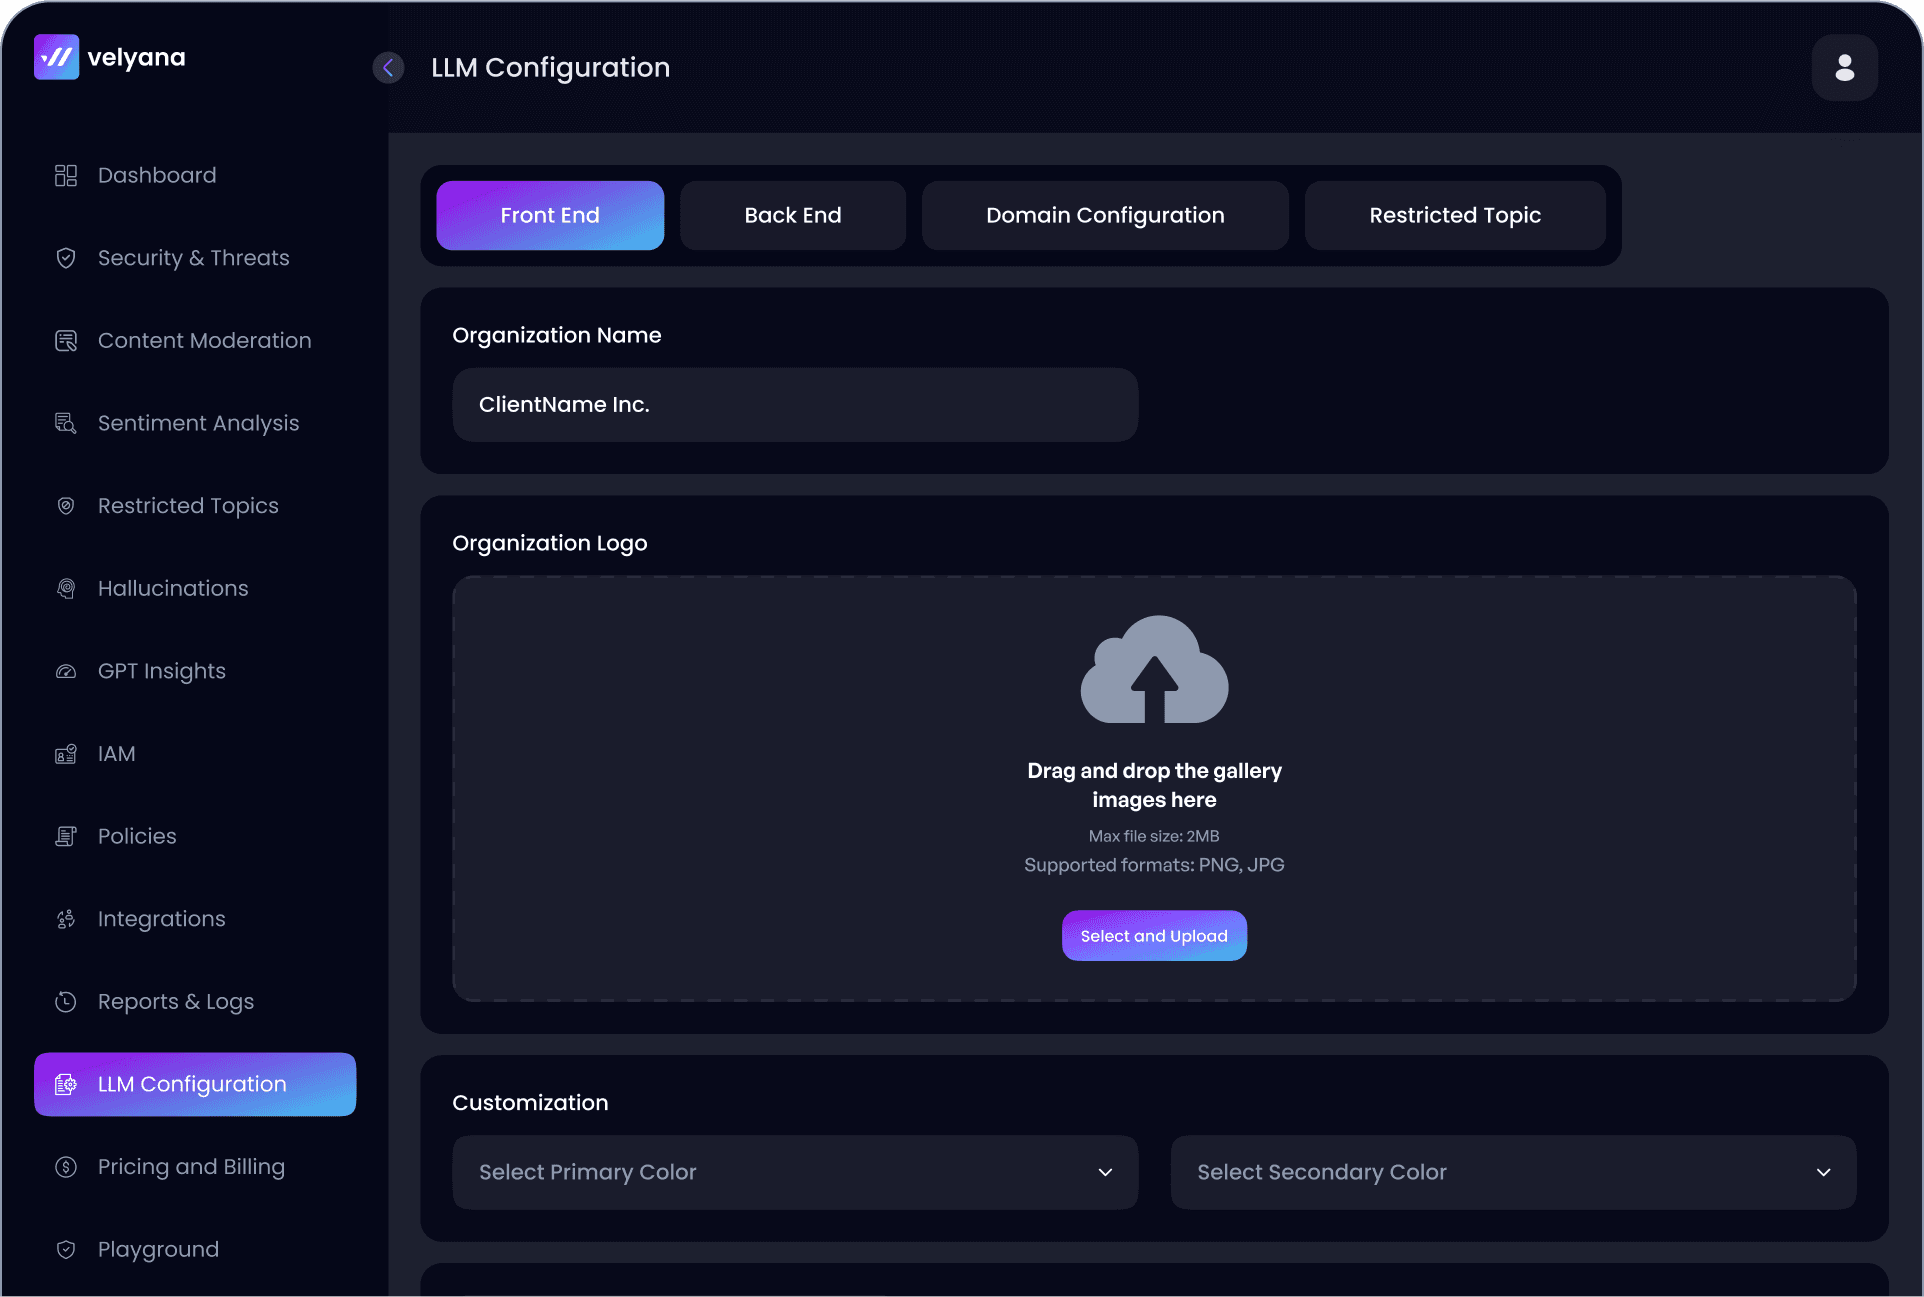Open the Dashboard page
This screenshot has width=1924, height=1297.
coord(195,175)
